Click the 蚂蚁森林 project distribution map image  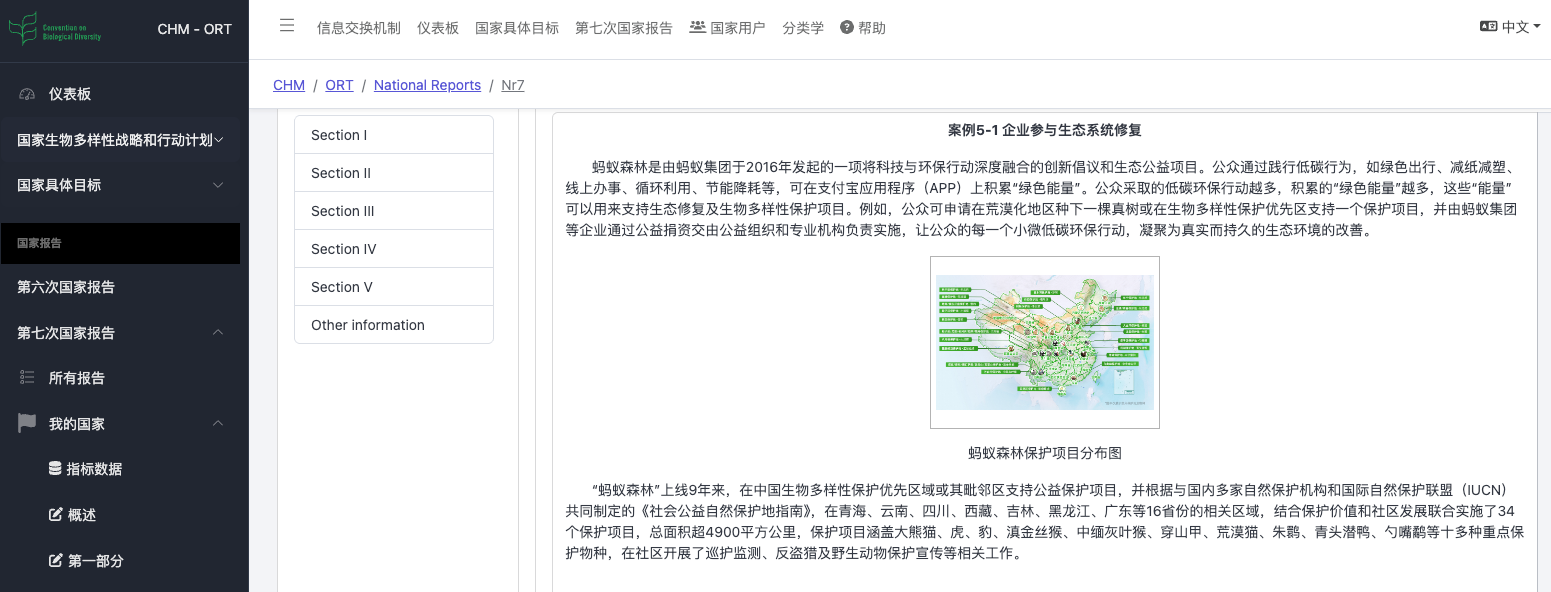[x=1044, y=342]
